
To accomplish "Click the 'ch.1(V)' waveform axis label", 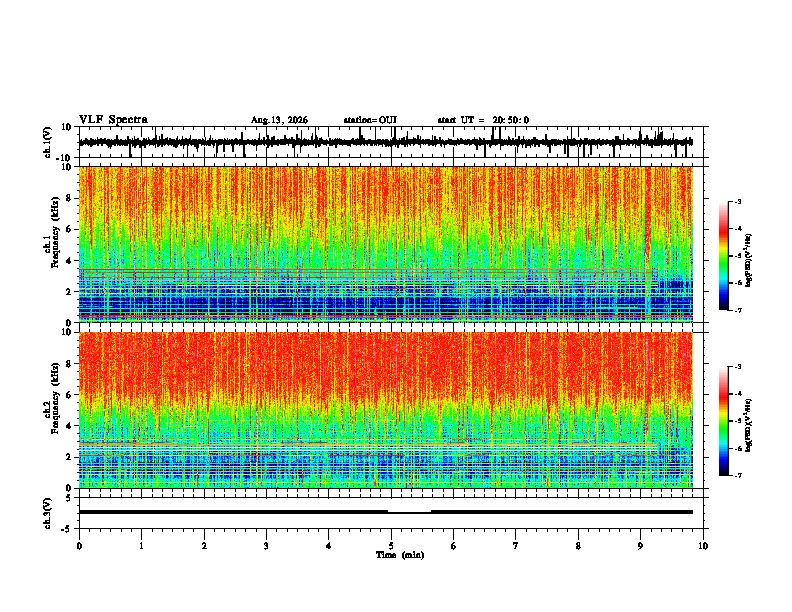I will click(48, 142).
